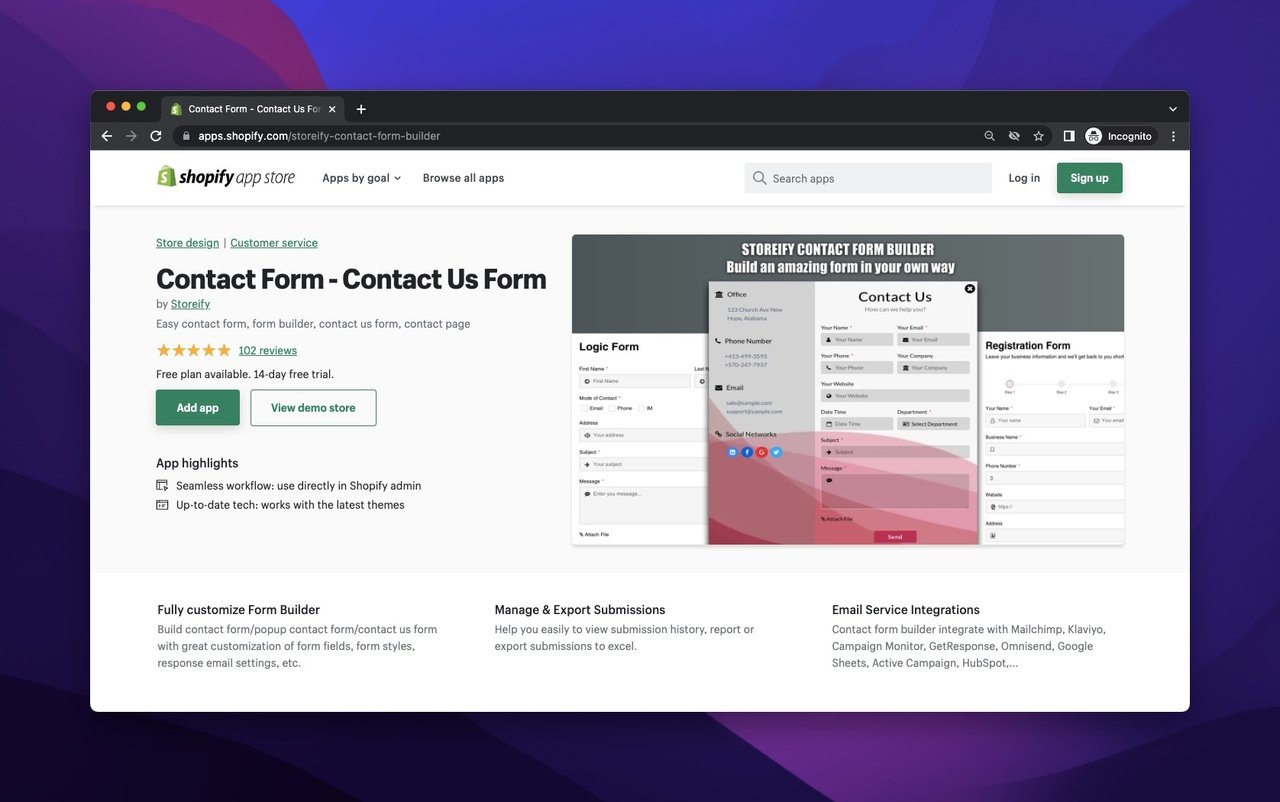
Task: Open Browse all apps menu
Action: point(463,178)
